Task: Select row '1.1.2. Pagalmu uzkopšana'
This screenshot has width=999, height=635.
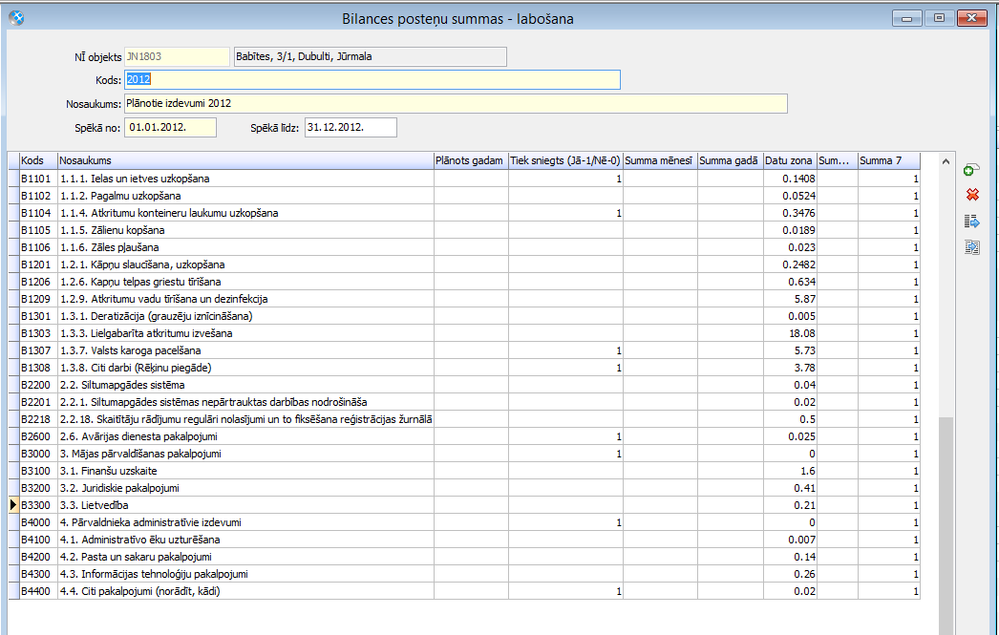Action: [120, 196]
